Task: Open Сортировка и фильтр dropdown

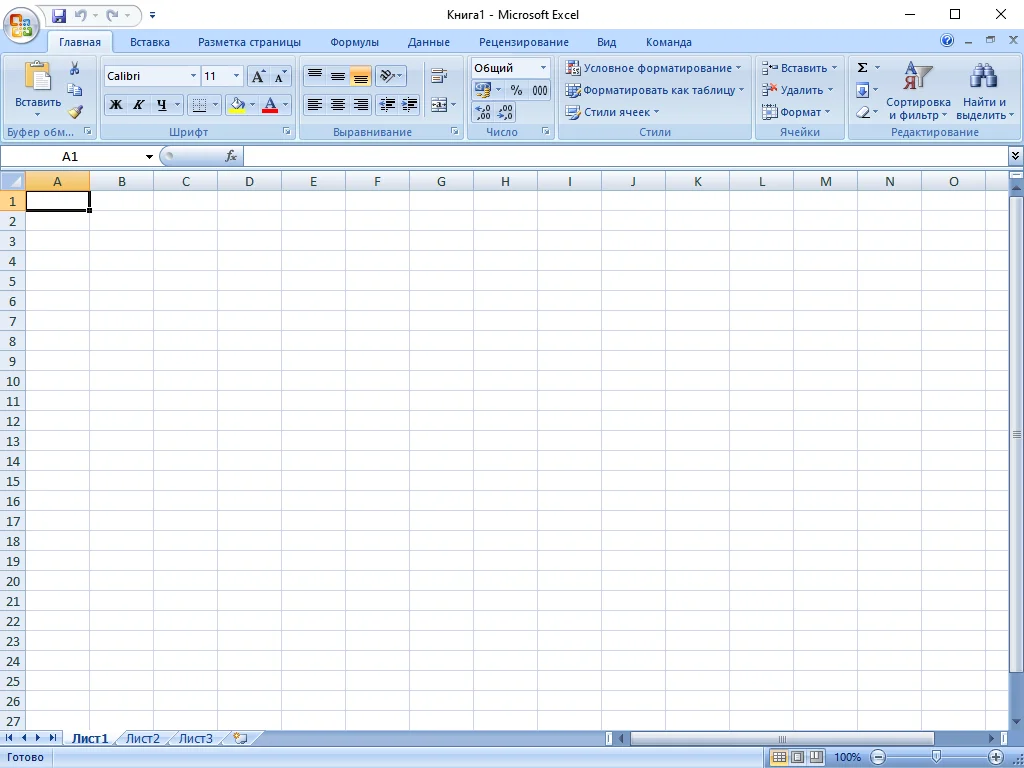Action: coord(918,90)
